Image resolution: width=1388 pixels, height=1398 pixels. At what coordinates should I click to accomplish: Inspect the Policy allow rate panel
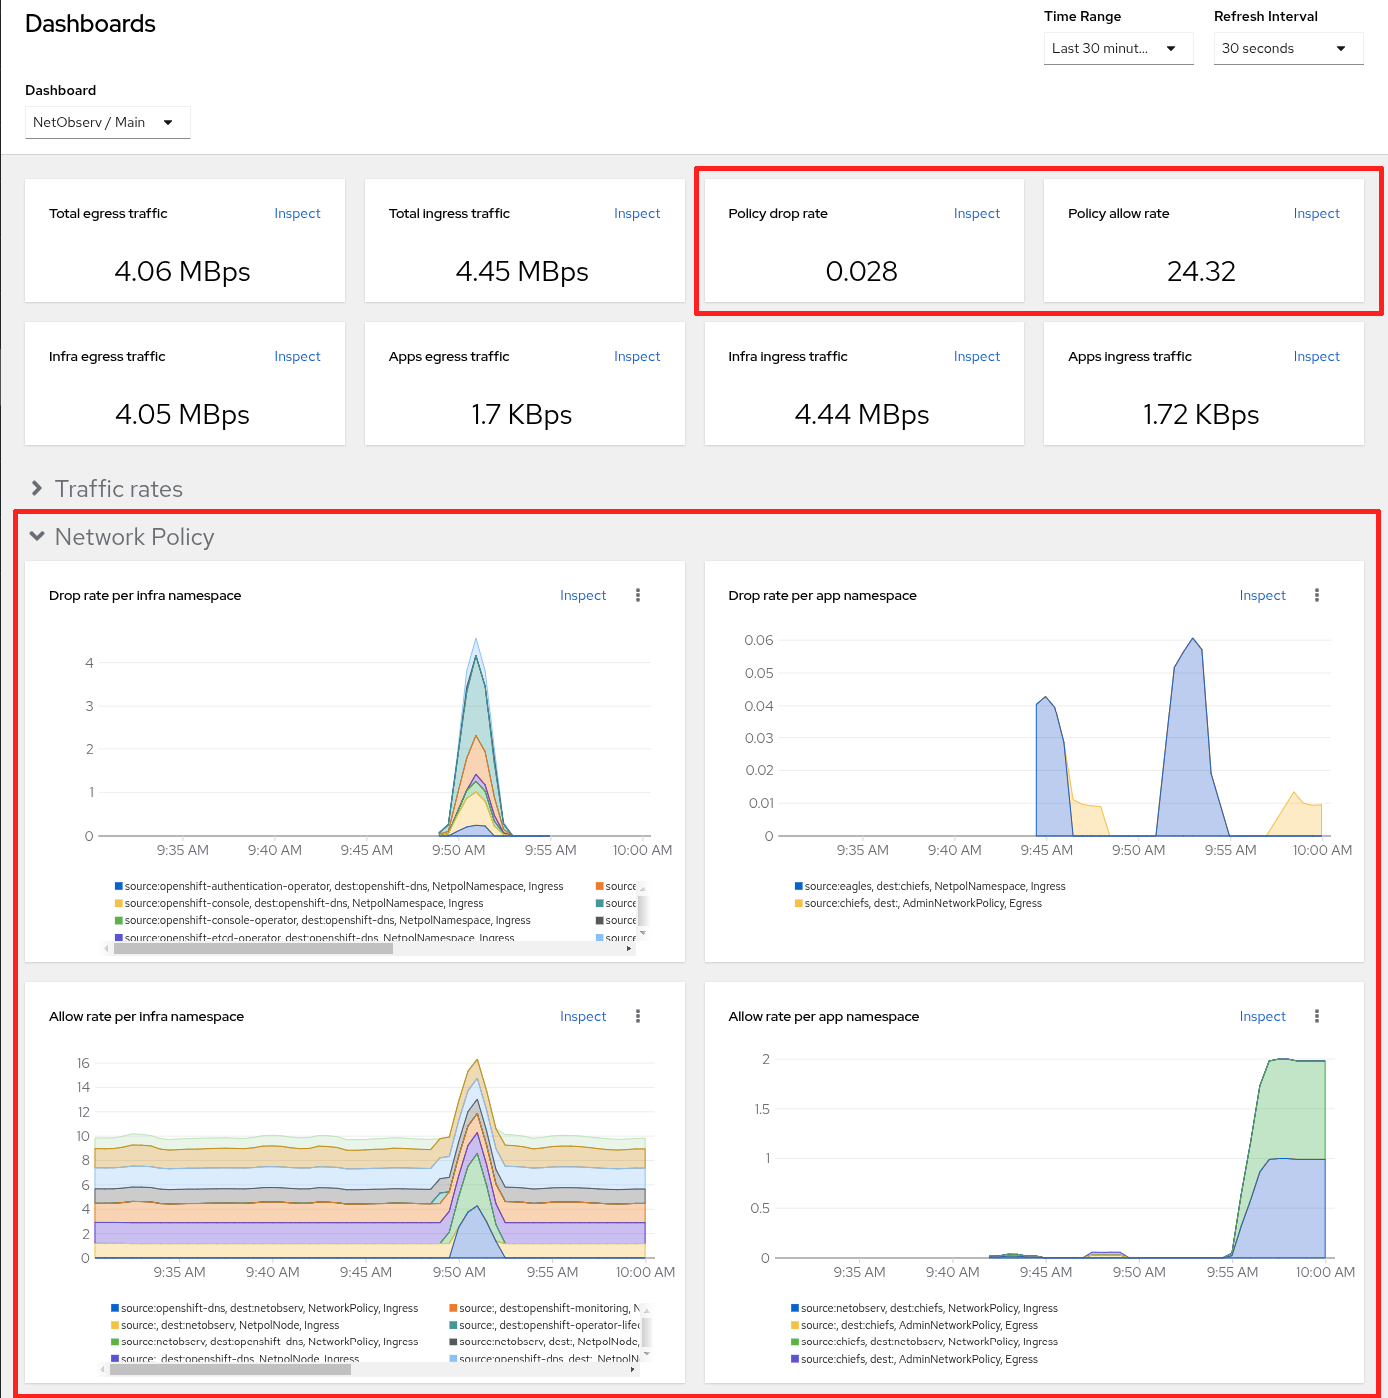point(1316,213)
